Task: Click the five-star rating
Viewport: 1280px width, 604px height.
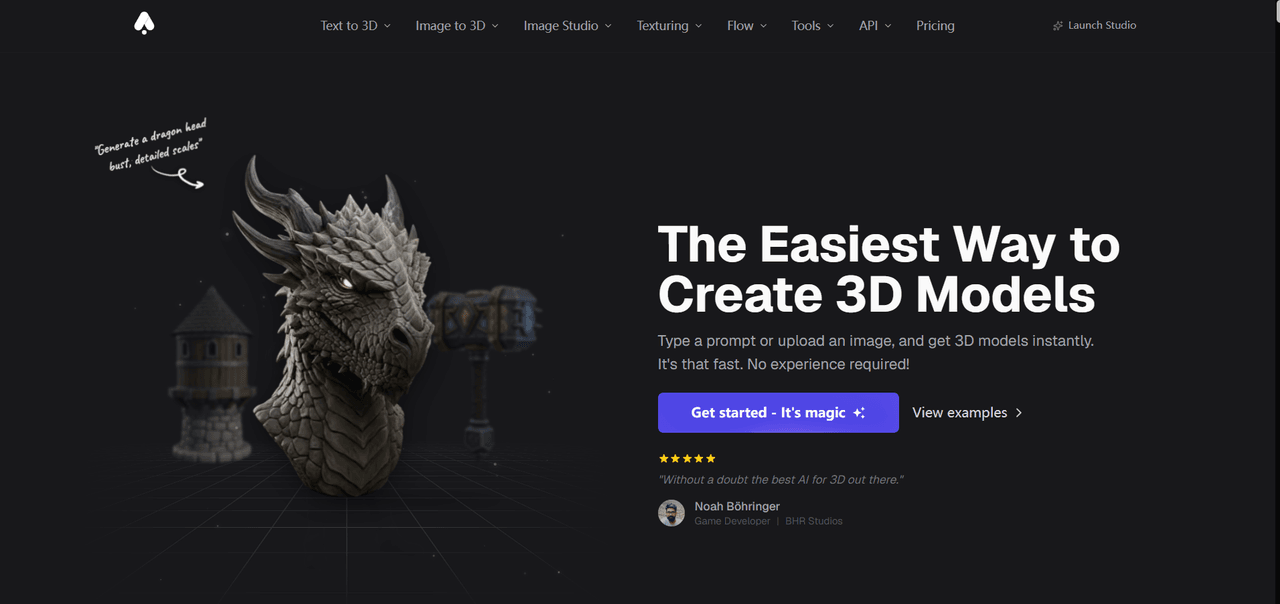Action: [687, 458]
